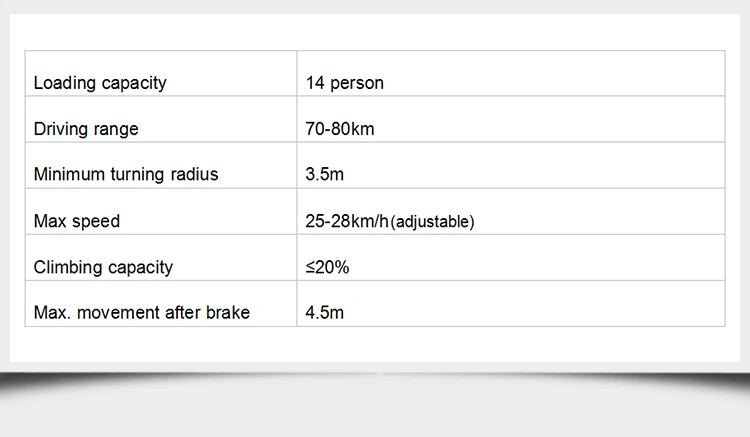Select the "14 person" value cell
Viewport: 750px width, 437px height.
tap(344, 83)
